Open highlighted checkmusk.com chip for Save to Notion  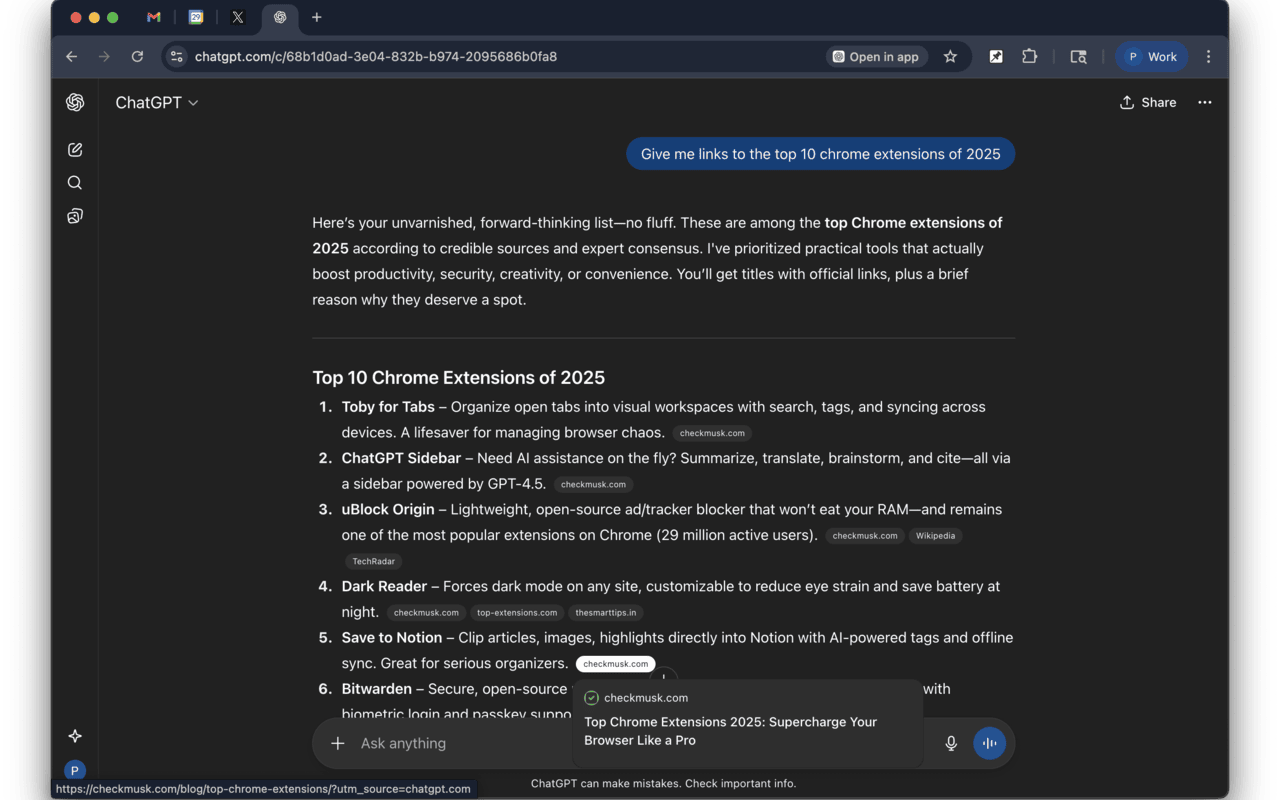coord(616,664)
